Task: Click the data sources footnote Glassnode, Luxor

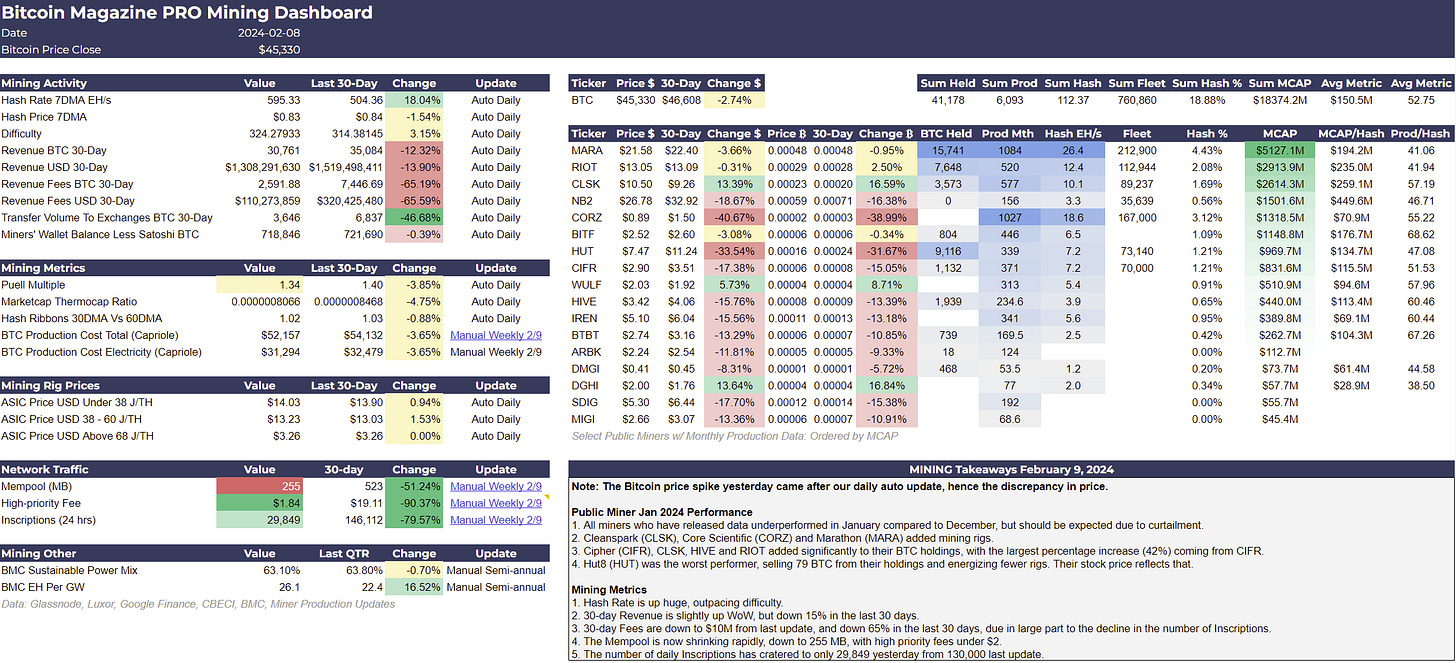Action: point(199,604)
